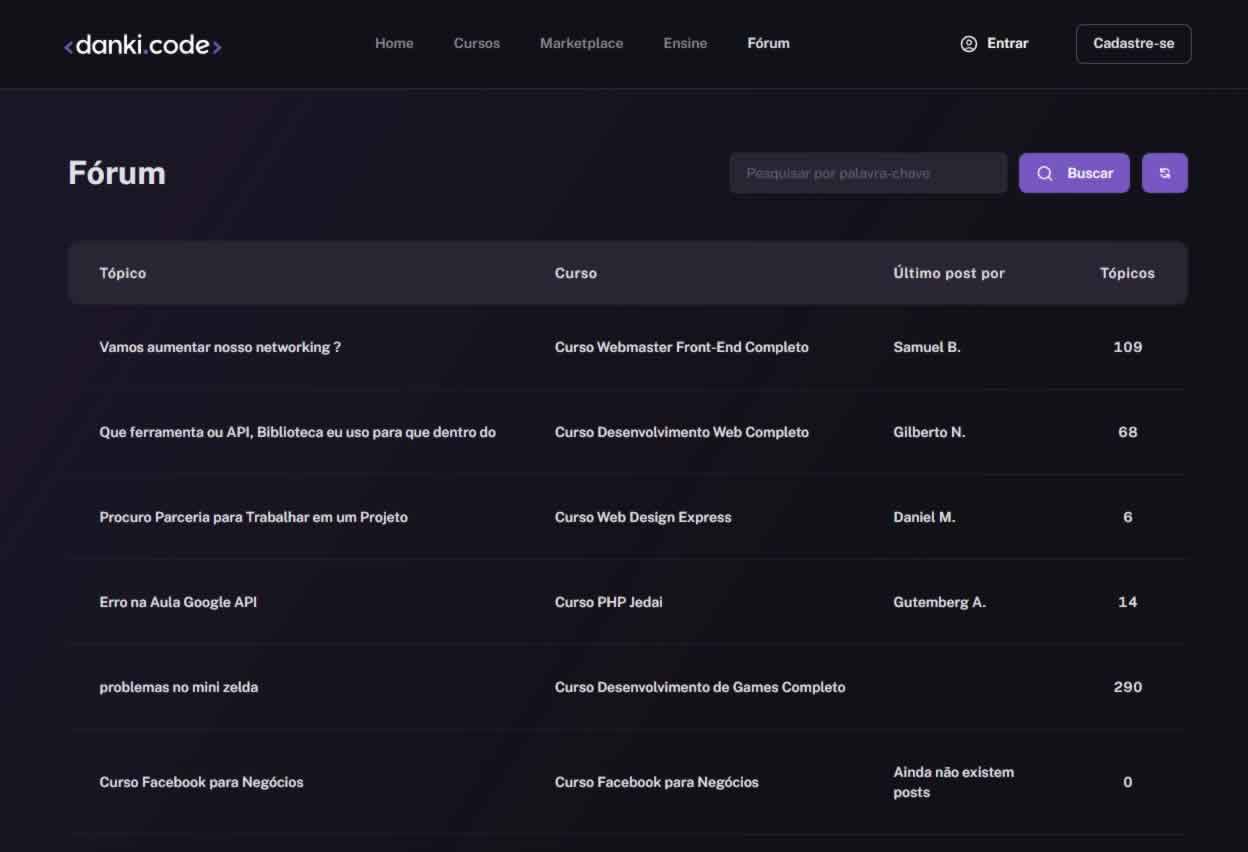Image resolution: width=1248 pixels, height=852 pixels.
Task: Open the 'Que ferramenta ou API' topic
Action: click(x=297, y=432)
